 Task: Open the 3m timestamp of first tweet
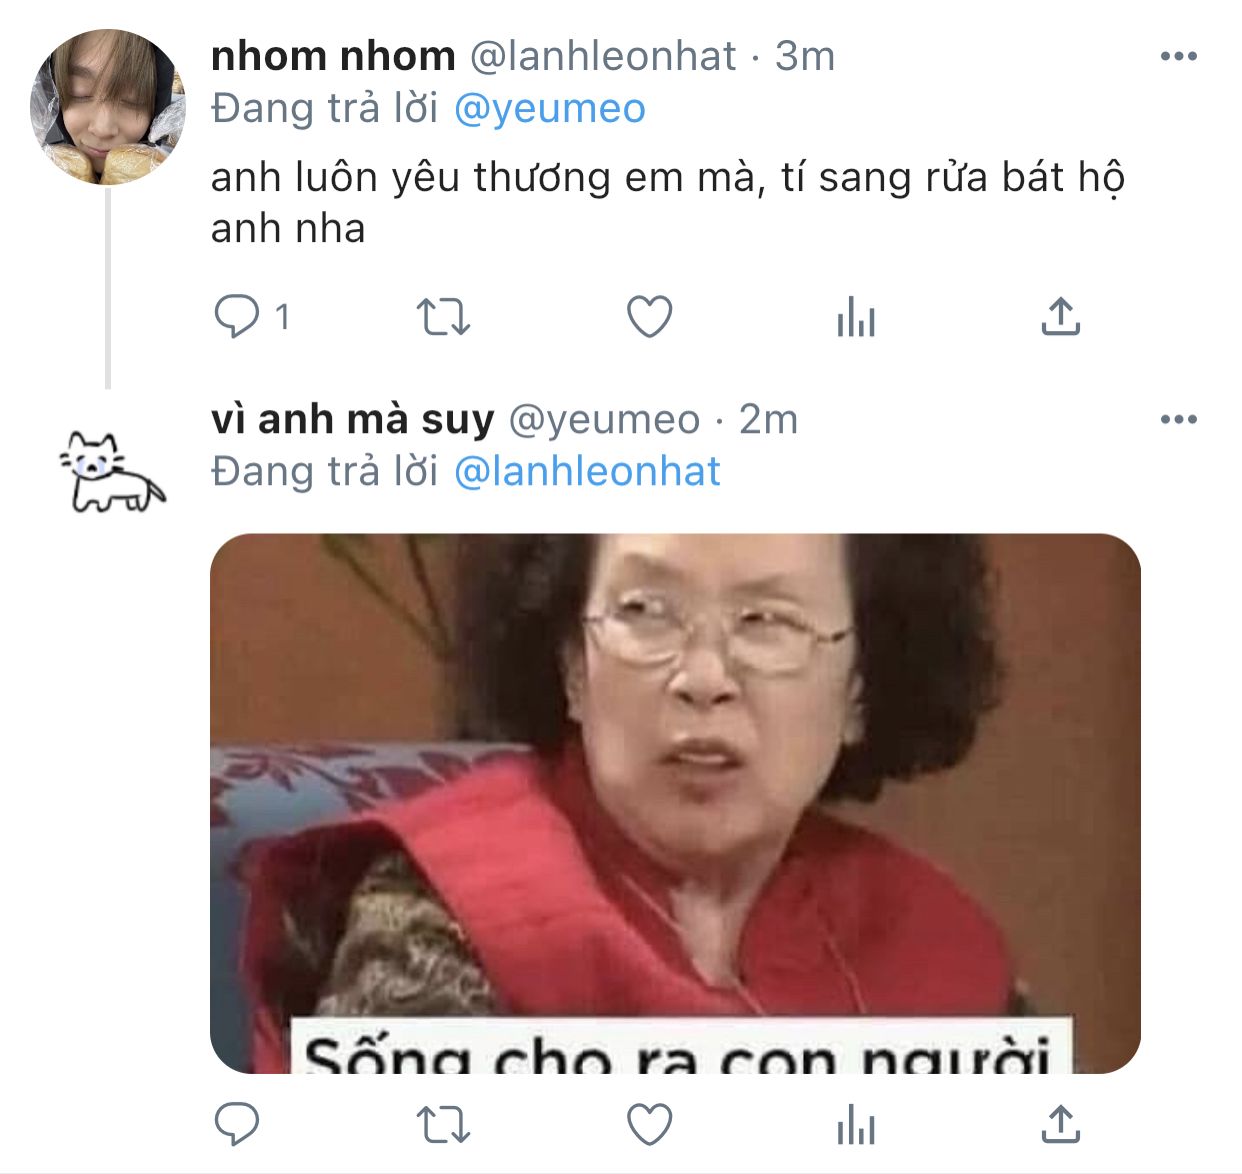point(805,56)
